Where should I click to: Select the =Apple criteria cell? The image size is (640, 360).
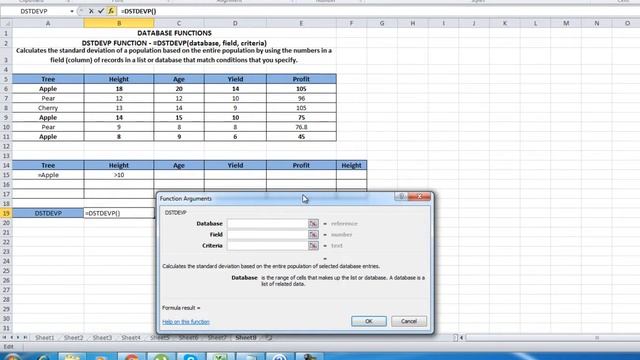pyautogui.click(x=48, y=175)
